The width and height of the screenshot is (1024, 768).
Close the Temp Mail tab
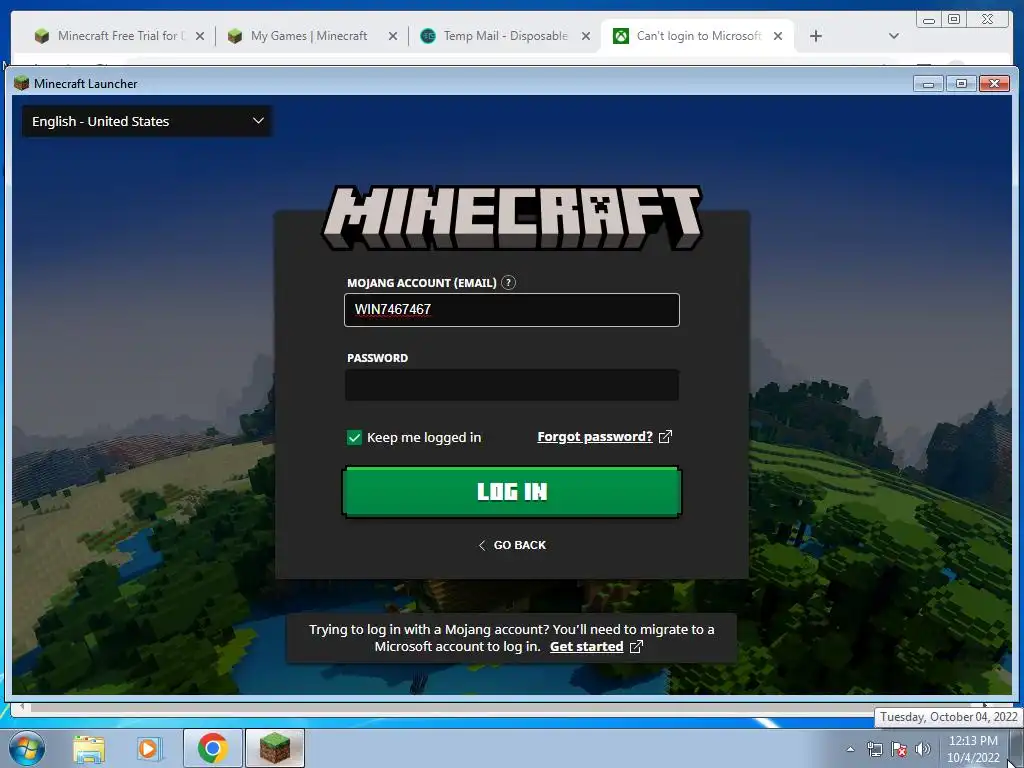(x=586, y=36)
